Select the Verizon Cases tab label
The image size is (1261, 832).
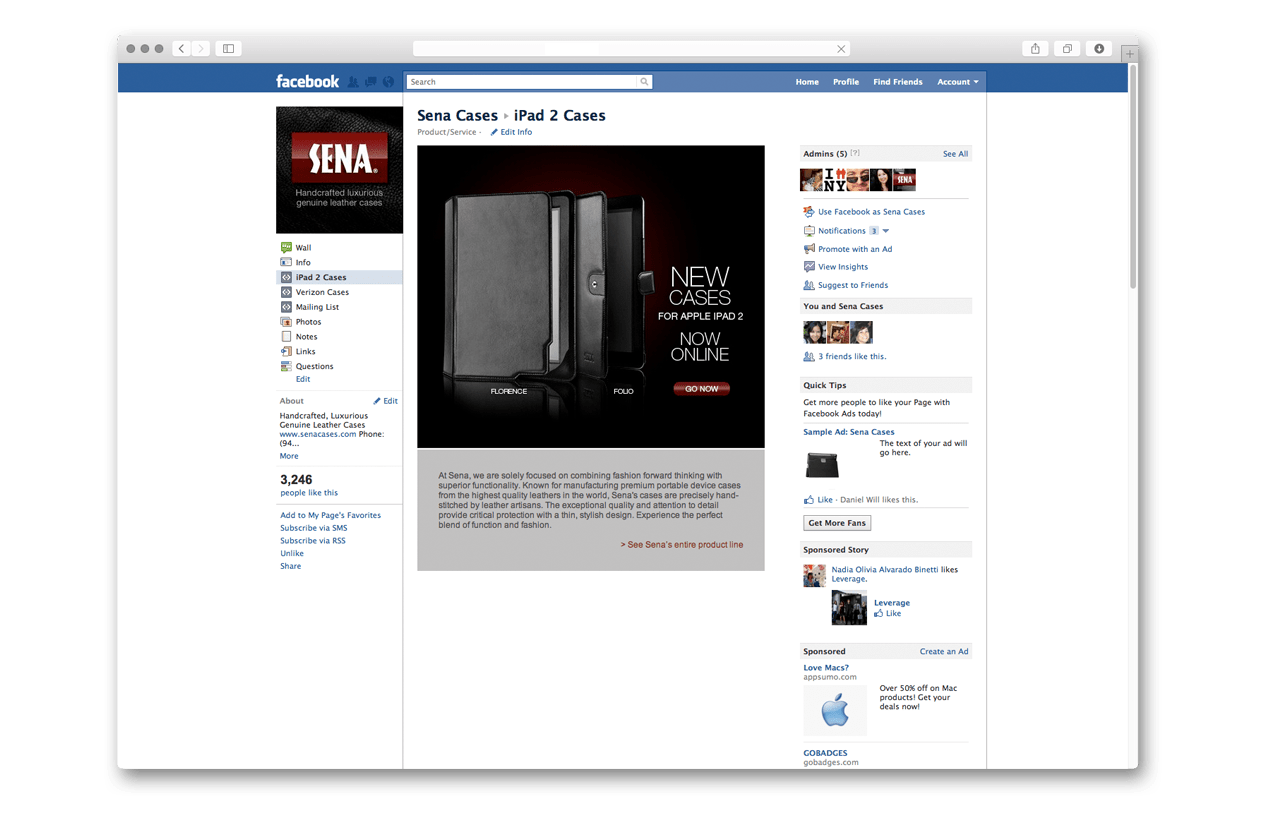(322, 292)
